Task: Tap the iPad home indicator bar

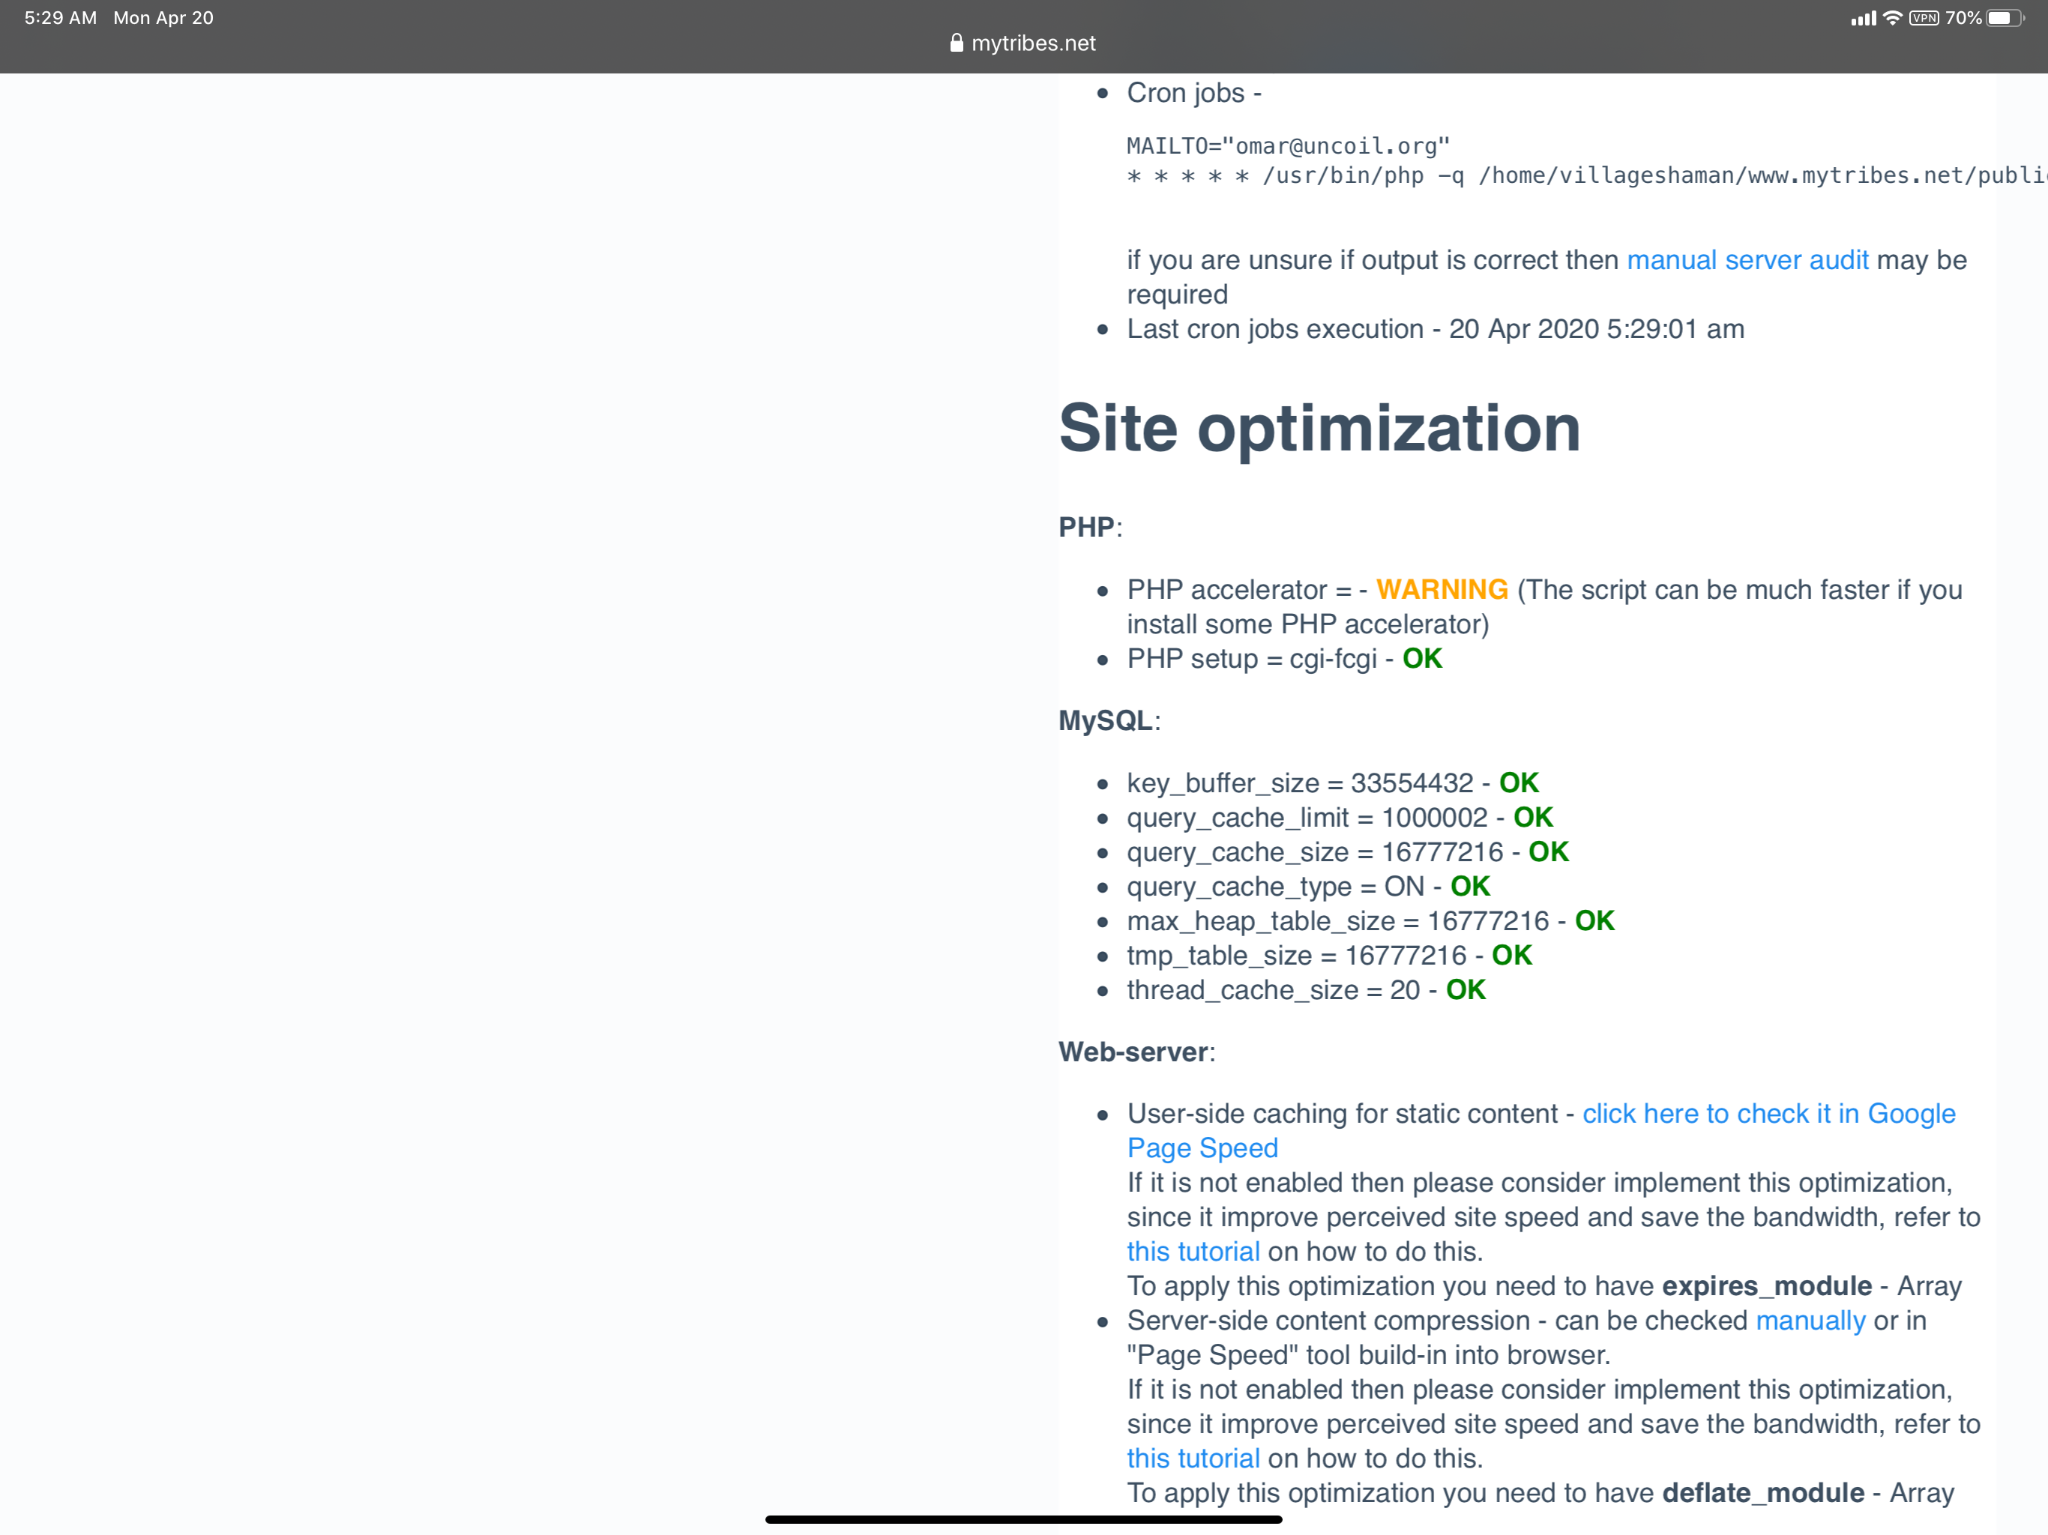Action: [x=1023, y=1519]
